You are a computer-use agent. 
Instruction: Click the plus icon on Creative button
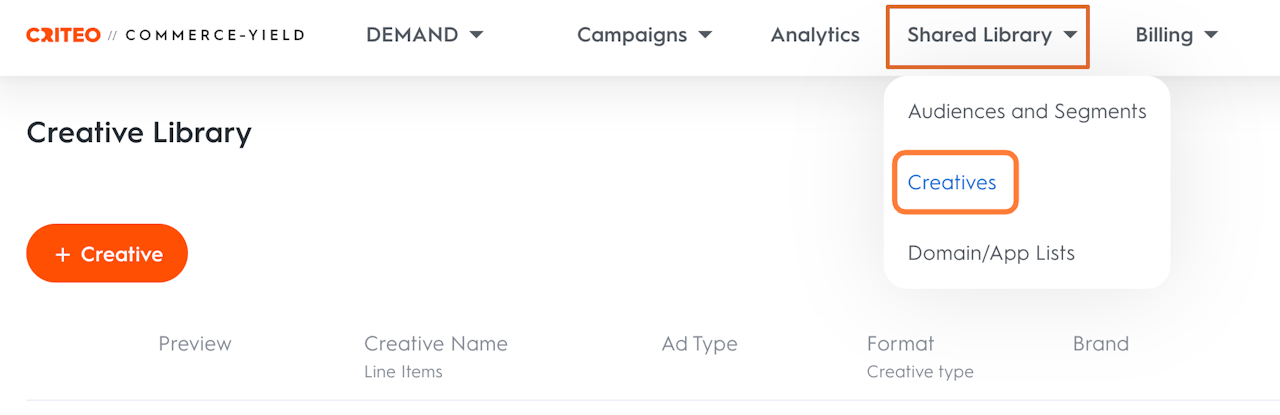[x=63, y=255]
